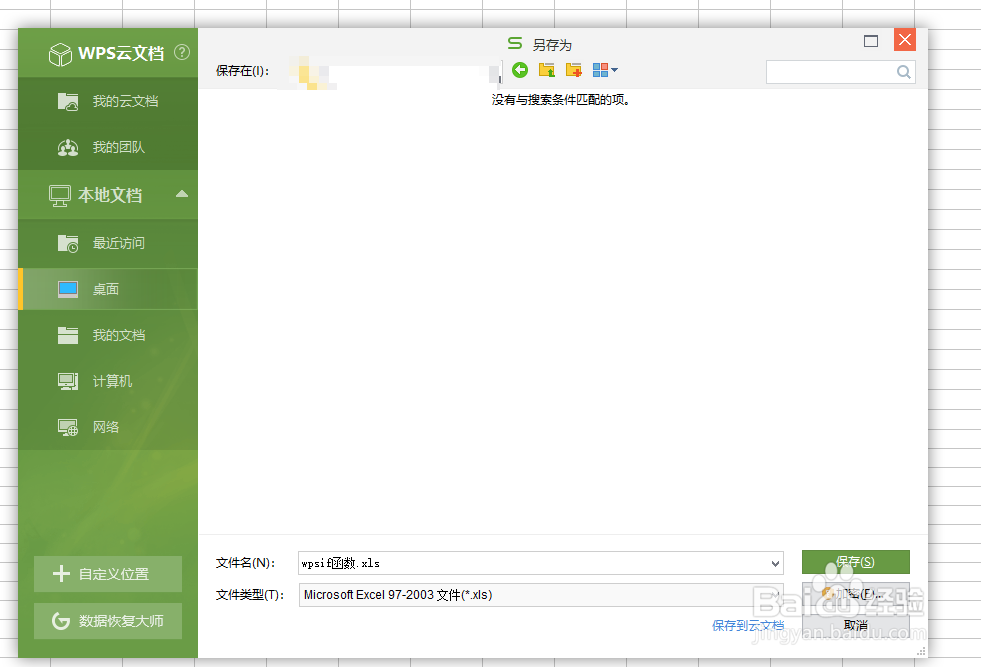Open WPS cloud docs help icon
The width and height of the screenshot is (981, 667).
click(x=182, y=52)
